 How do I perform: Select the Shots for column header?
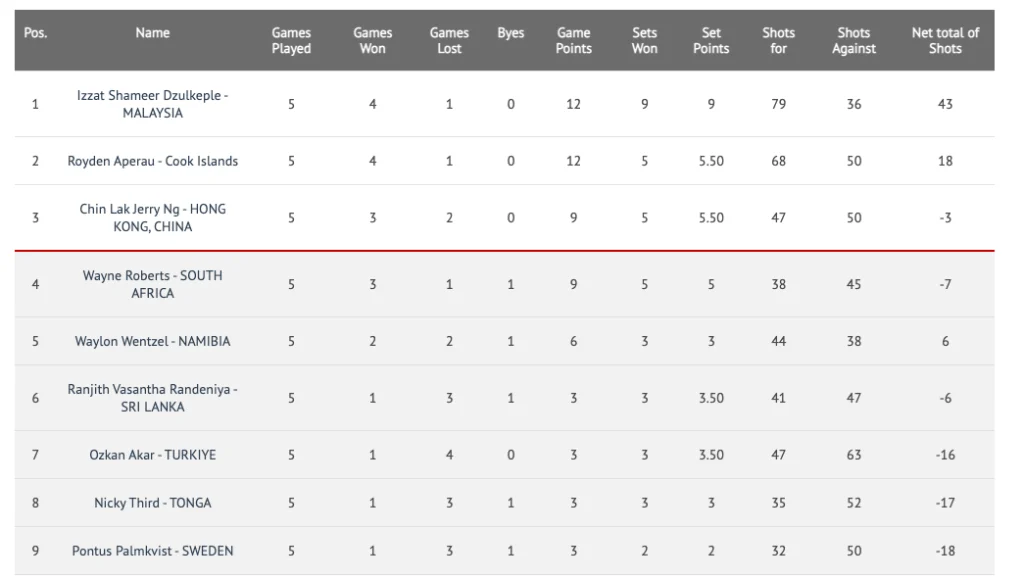778,41
